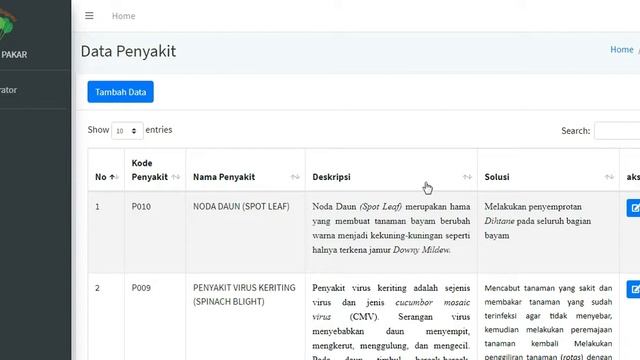Sort table by No column
Image resolution: width=640 pixels, height=360 pixels.
coord(106,177)
